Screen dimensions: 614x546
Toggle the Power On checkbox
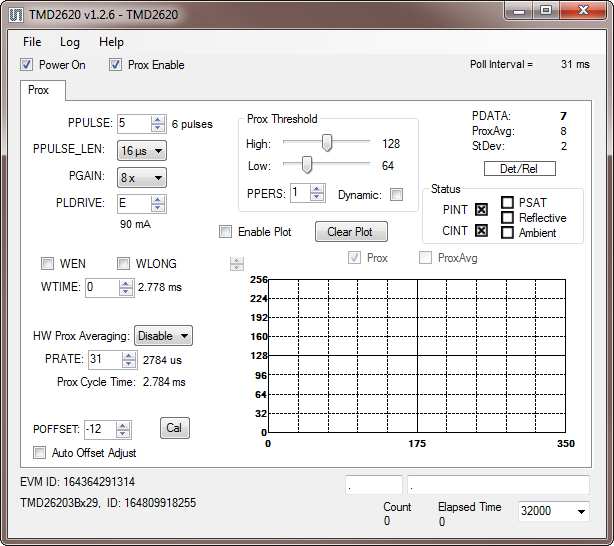click(27, 65)
